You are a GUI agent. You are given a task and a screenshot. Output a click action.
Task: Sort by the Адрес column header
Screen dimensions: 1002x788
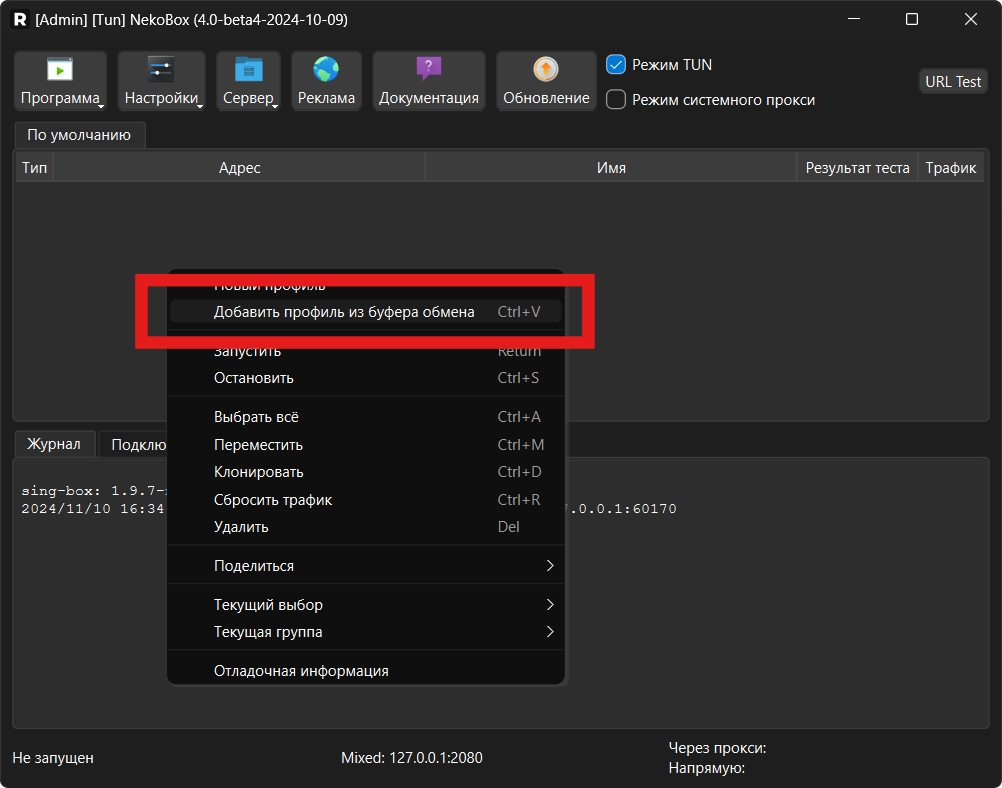[239, 168]
